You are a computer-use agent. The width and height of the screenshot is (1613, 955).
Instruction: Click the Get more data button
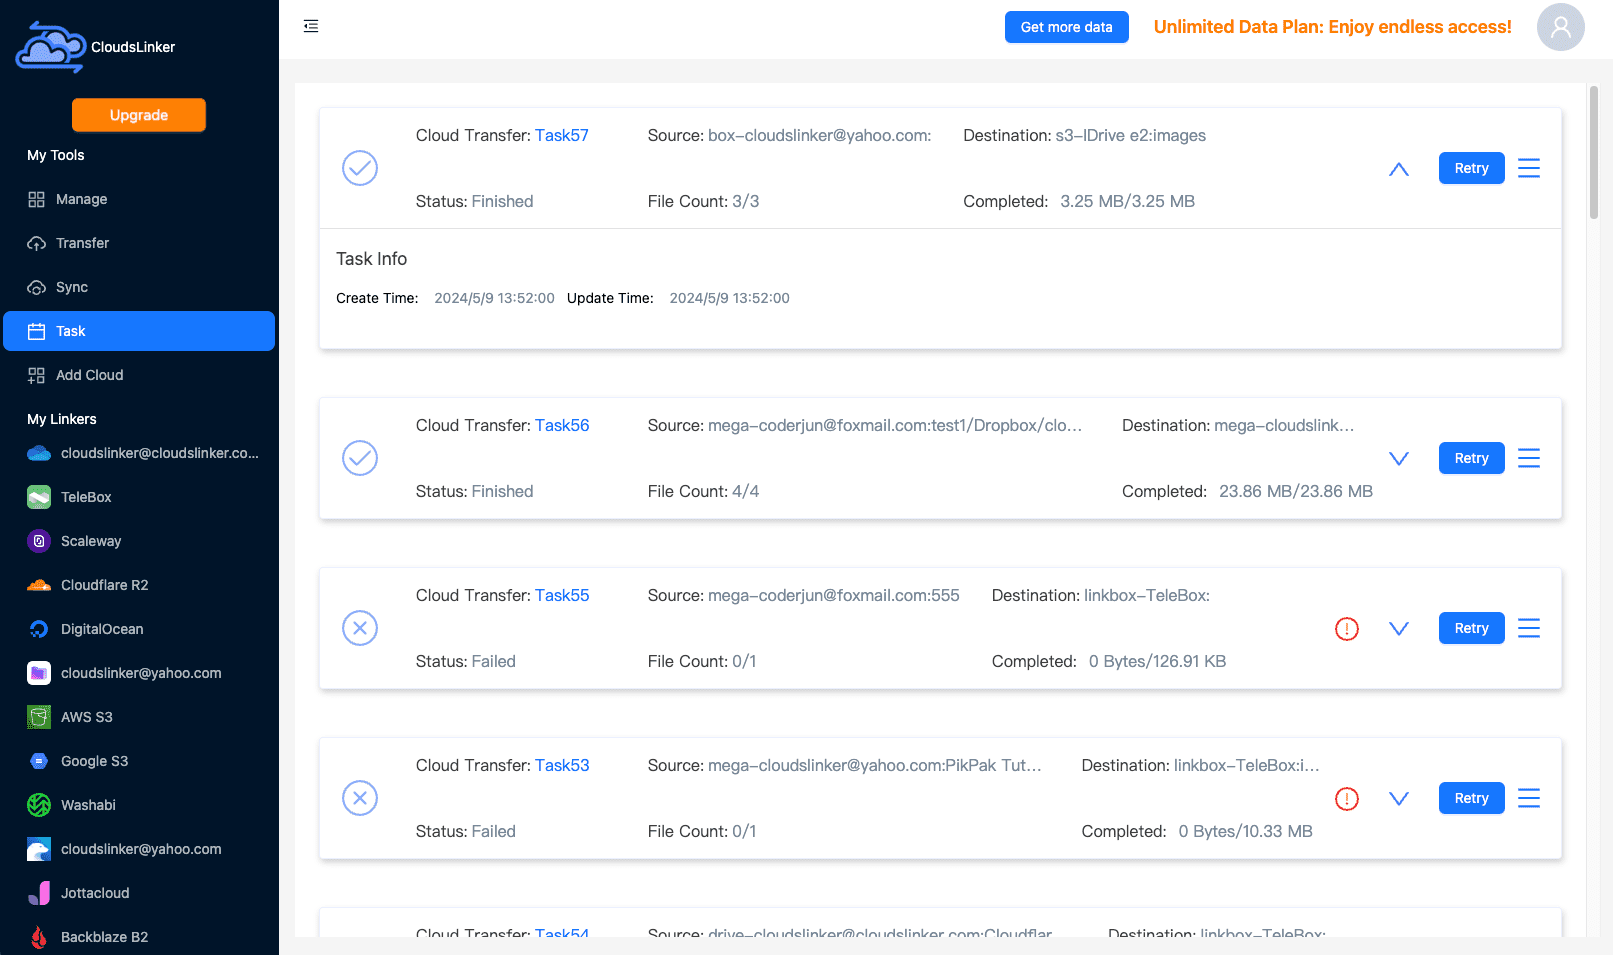[x=1066, y=27]
